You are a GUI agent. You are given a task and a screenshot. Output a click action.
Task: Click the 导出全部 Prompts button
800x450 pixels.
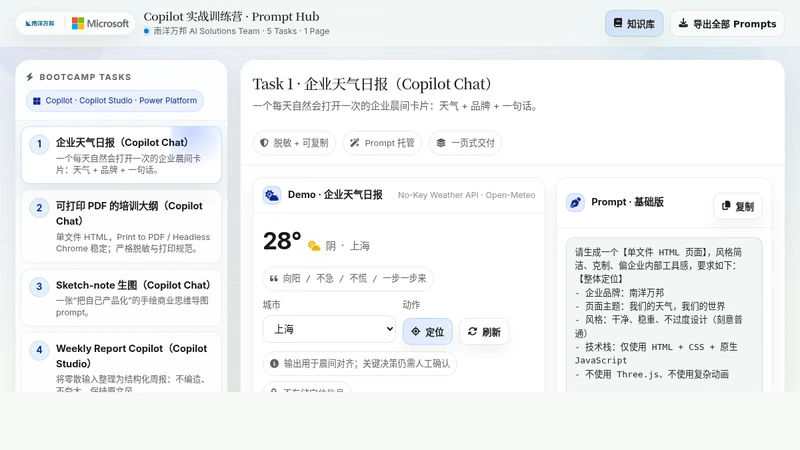727,23
